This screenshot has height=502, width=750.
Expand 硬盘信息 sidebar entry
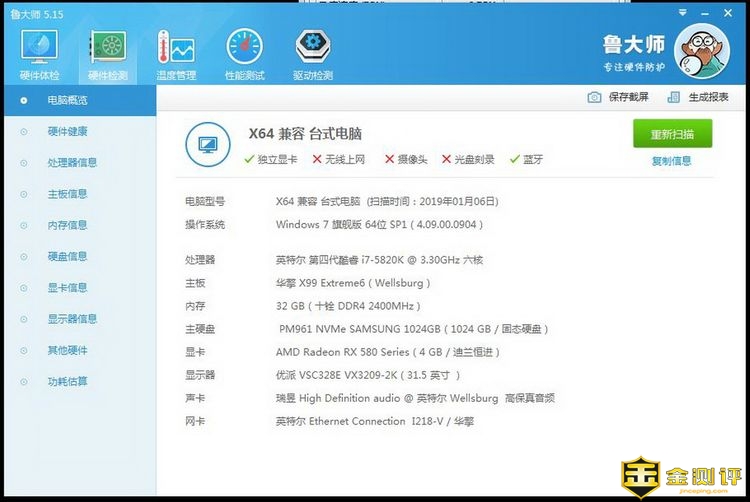pyautogui.click(x=67, y=257)
